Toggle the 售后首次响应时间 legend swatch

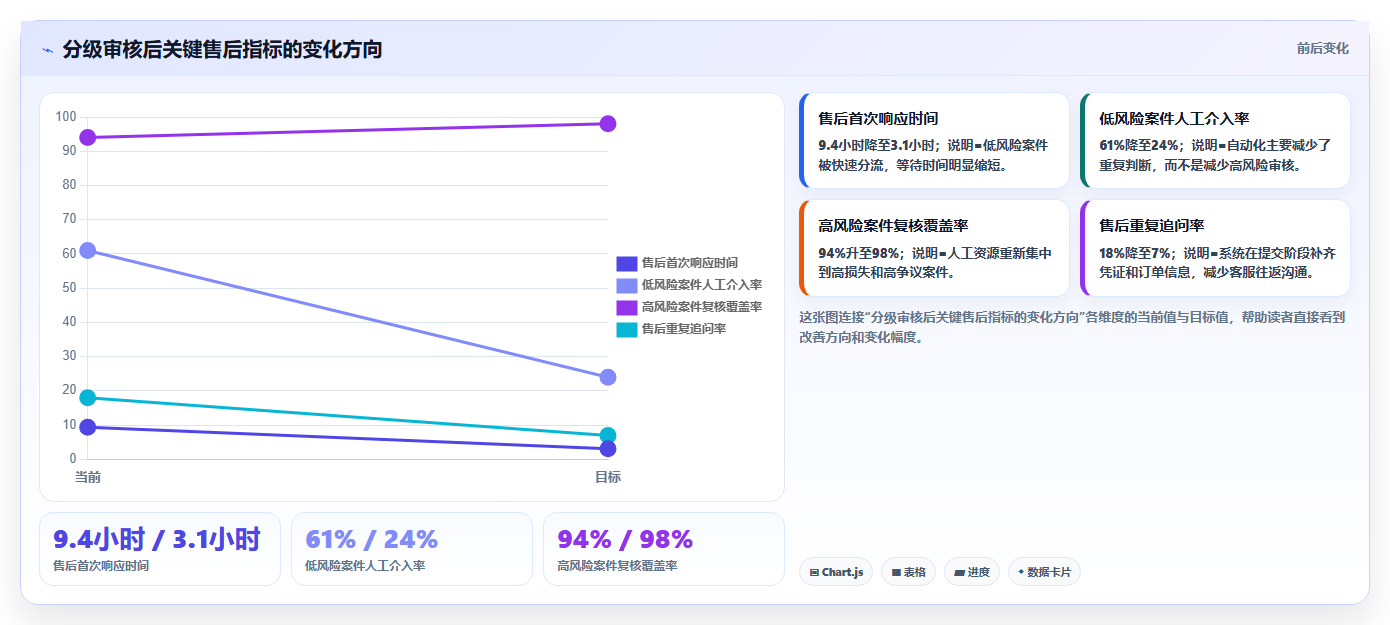point(626,263)
